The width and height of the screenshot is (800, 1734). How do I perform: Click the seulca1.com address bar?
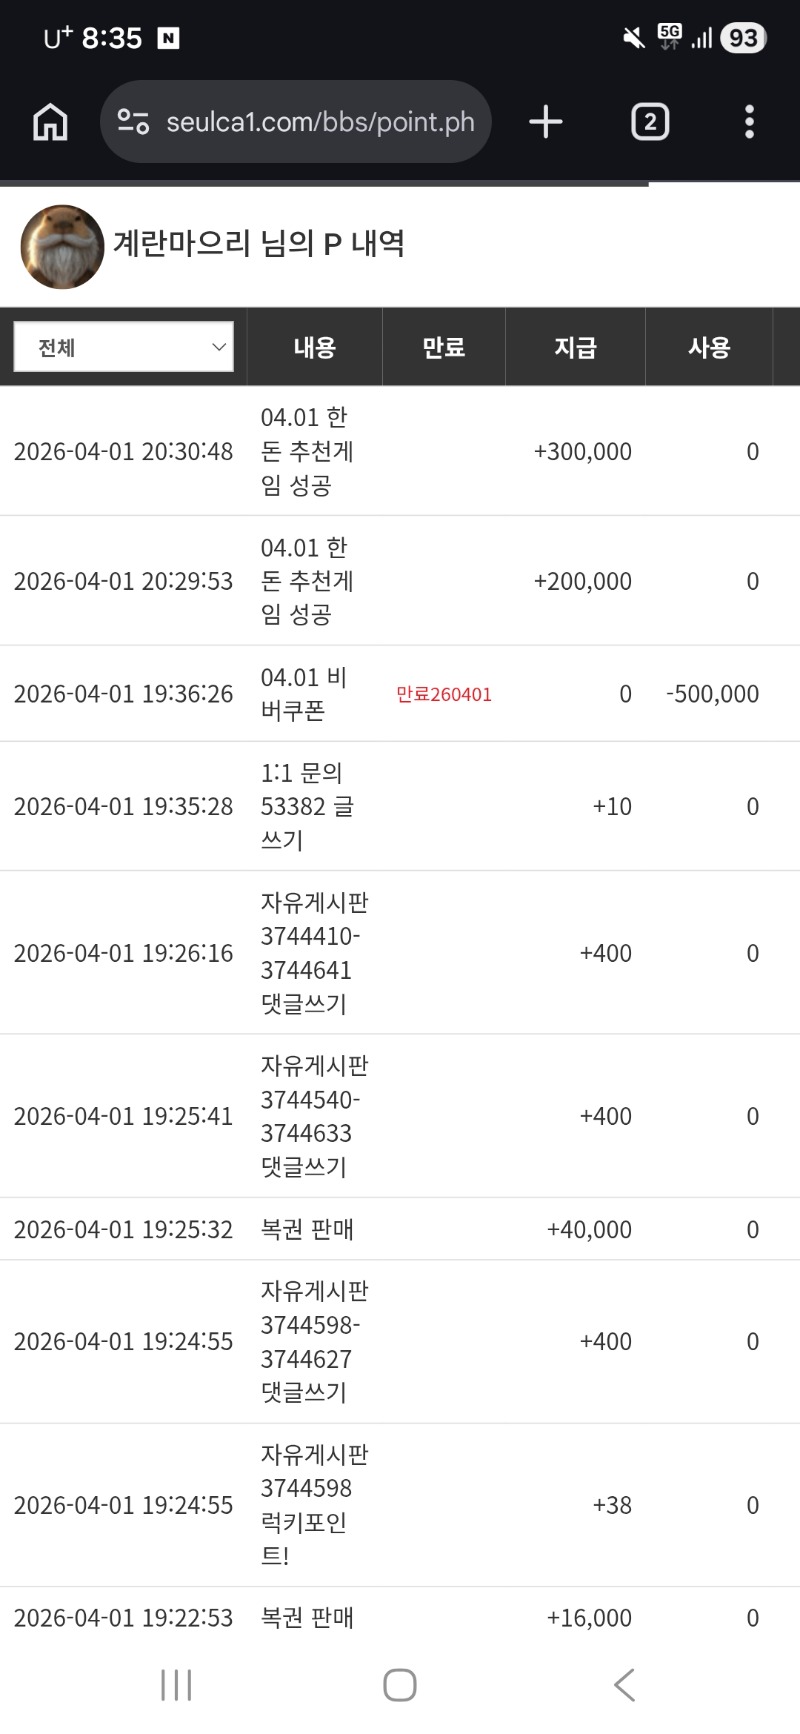(x=320, y=122)
